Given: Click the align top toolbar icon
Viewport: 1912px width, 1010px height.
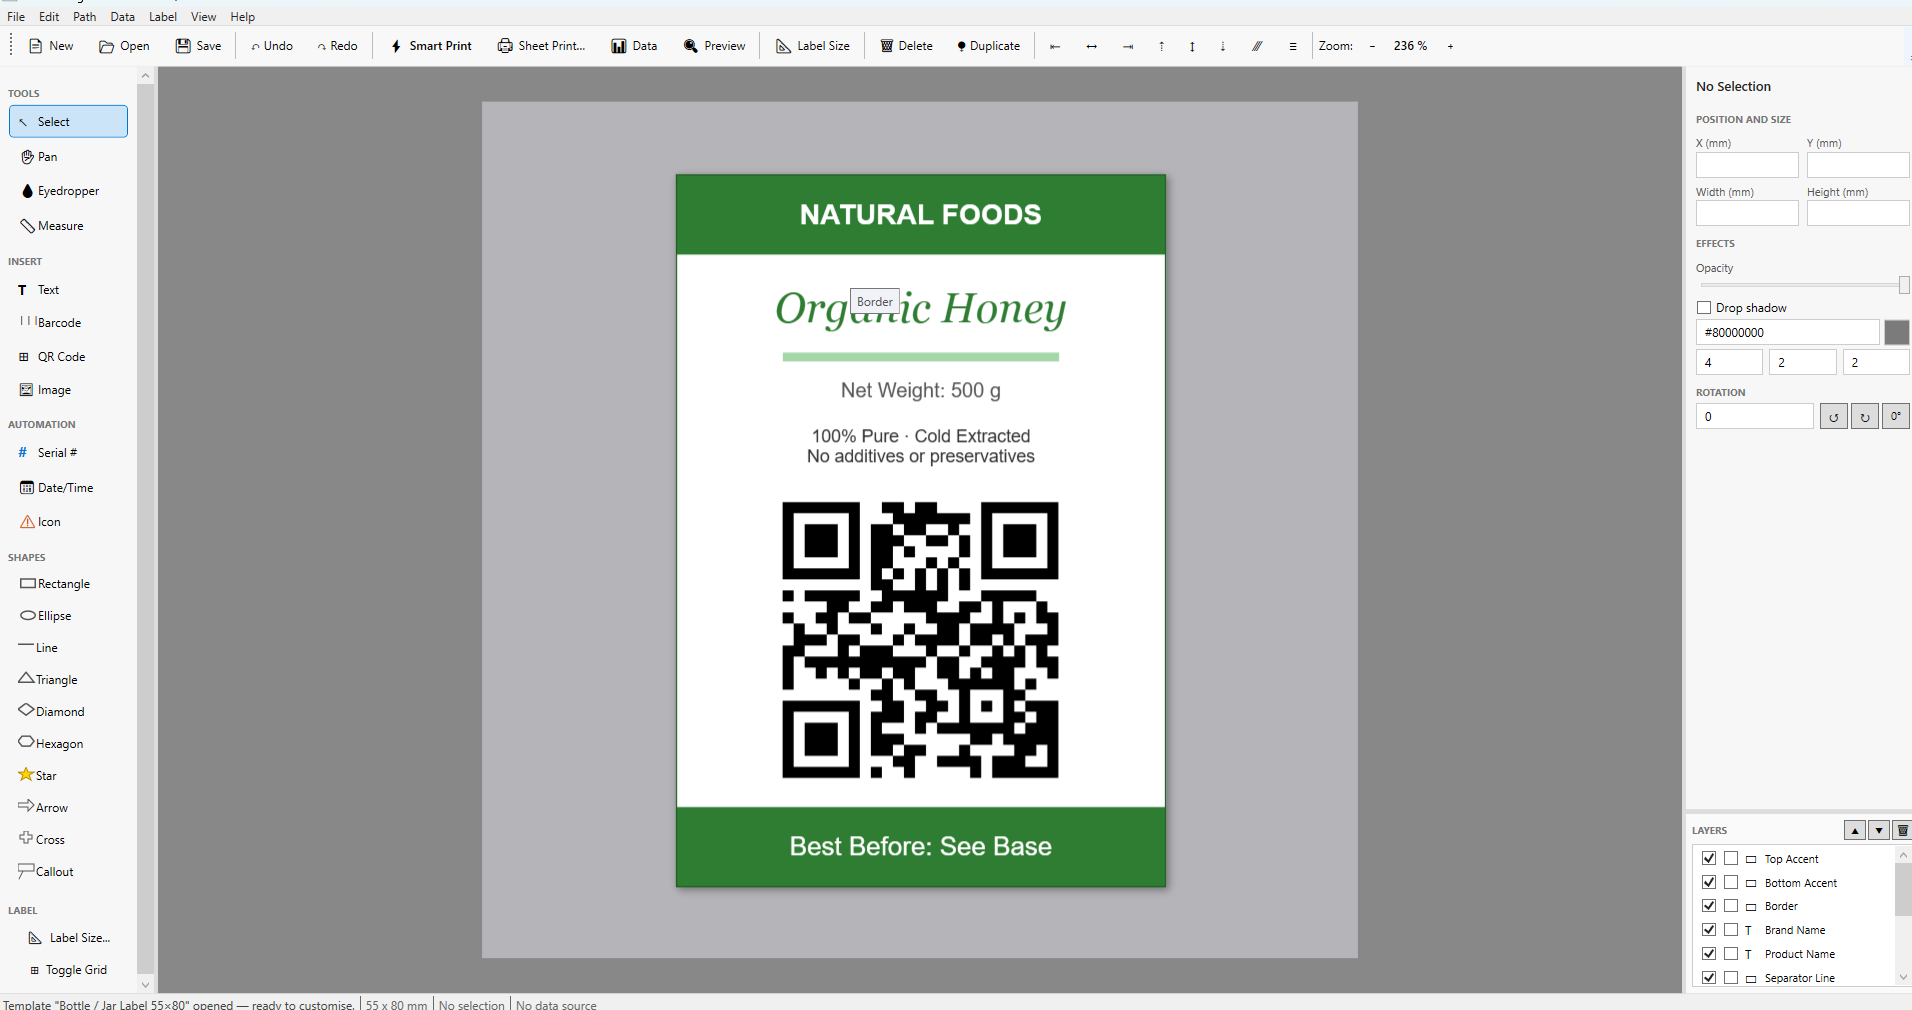Looking at the screenshot, I should [1161, 46].
